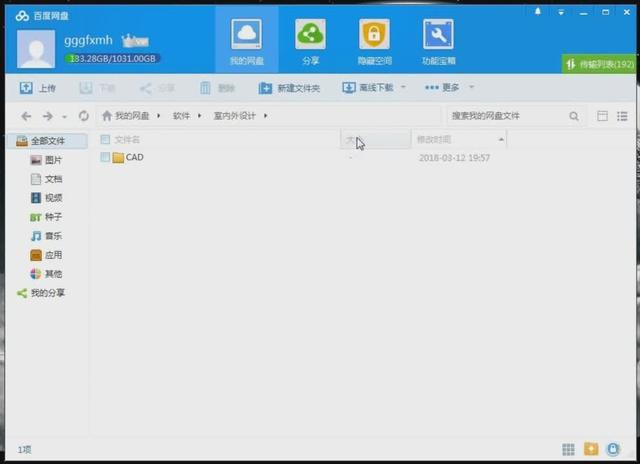This screenshot has height=464, width=640.
Task: Click the blue lock icon at bottom
Action: coord(613,449)
